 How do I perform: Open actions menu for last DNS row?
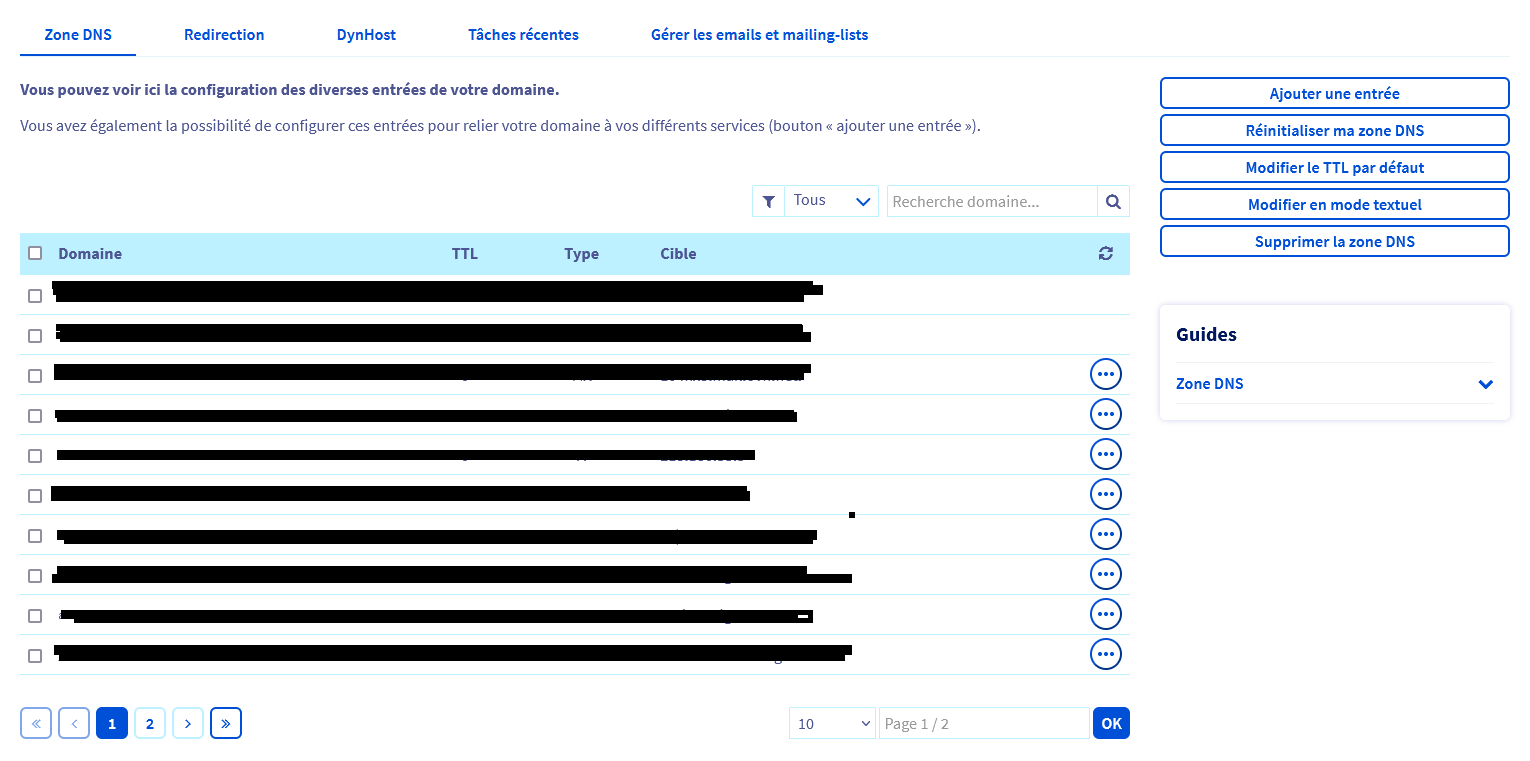tap(1105, 654)
